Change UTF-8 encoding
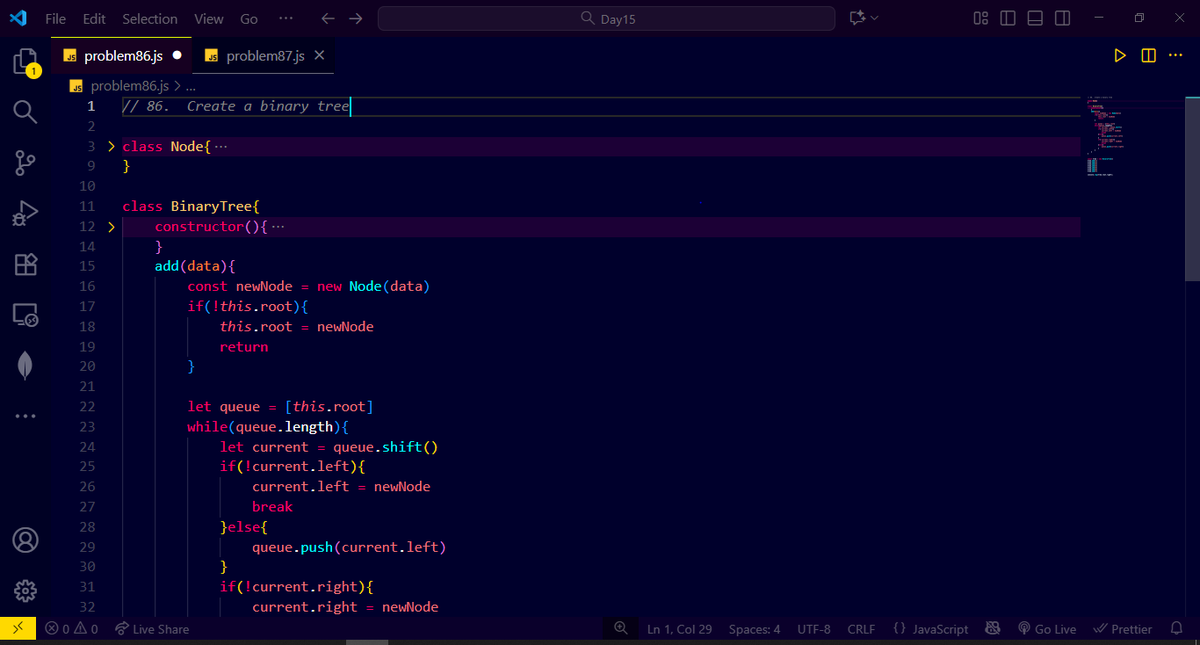Screen dimensions: 1200x645 pyautogui.click(x=814, y=629)
